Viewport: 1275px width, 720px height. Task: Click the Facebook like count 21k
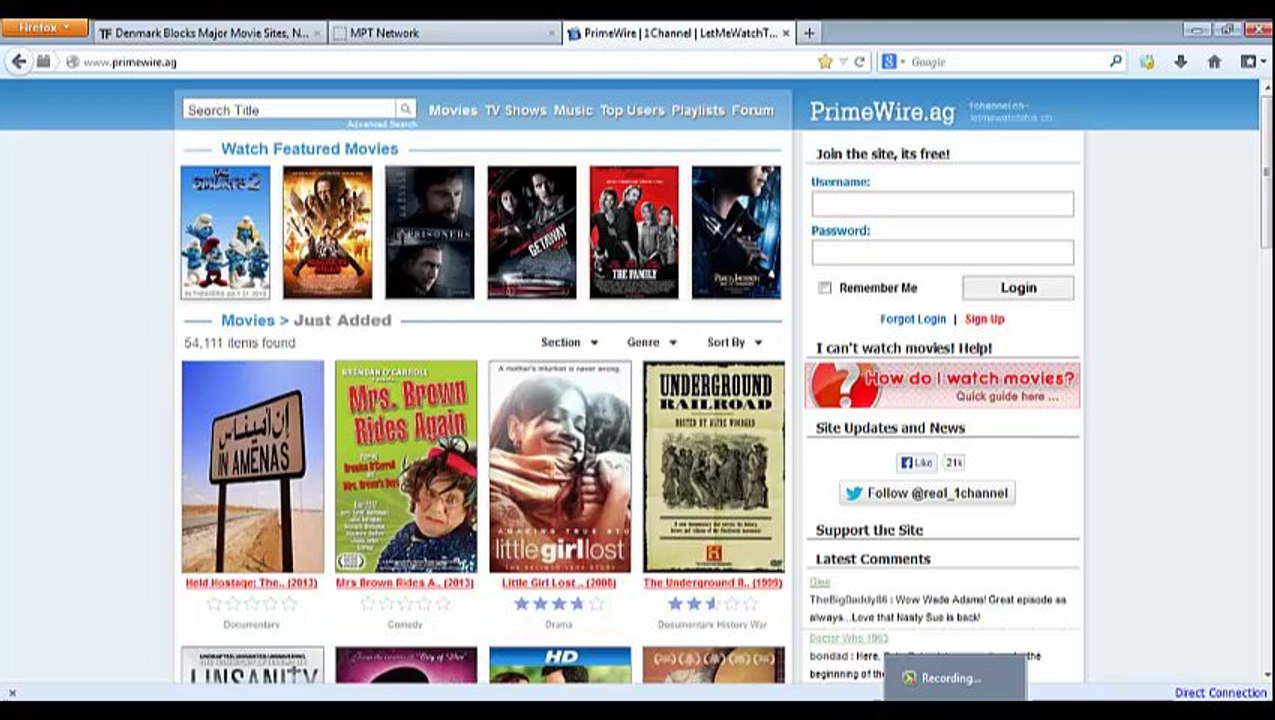pyautogui.click(x=953, y=463)
